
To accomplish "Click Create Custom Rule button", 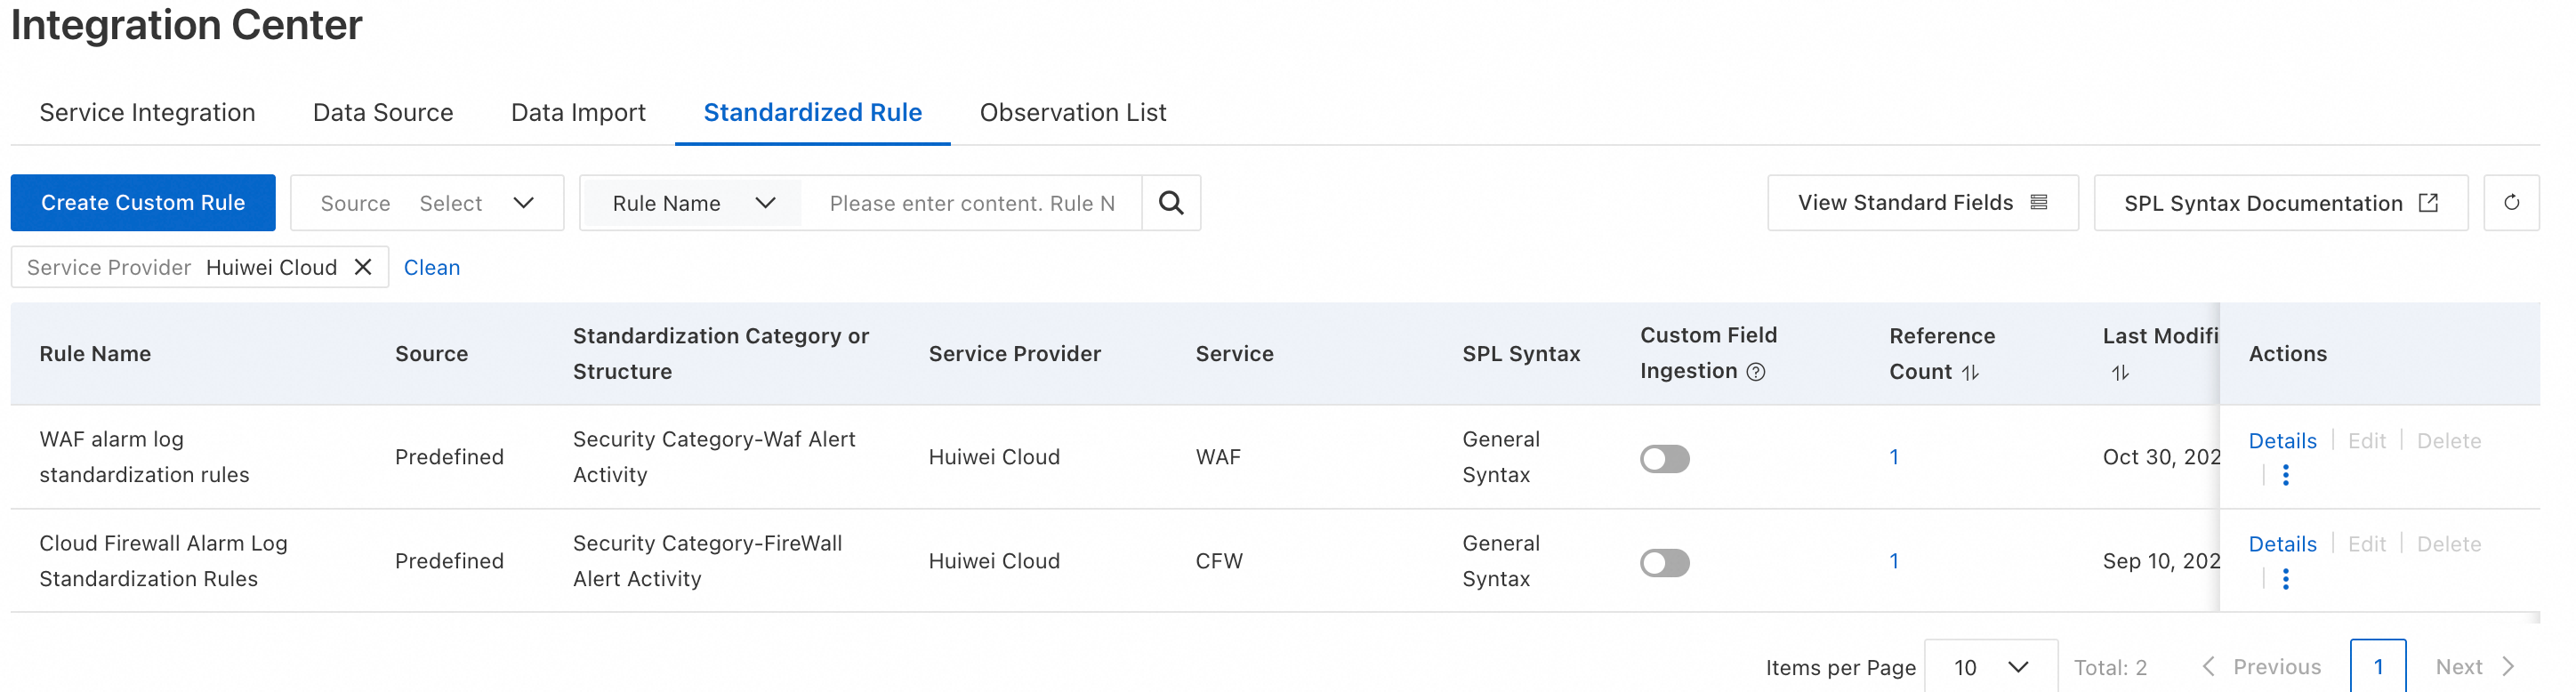I will coord(143,203).
